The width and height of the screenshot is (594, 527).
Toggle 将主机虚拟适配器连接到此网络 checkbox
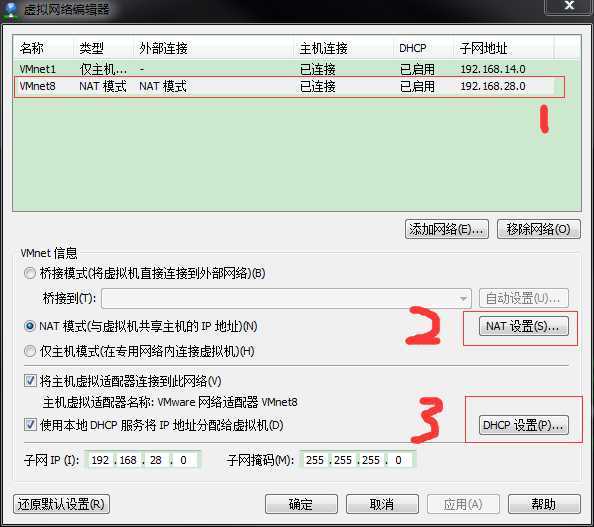point(30,380)
